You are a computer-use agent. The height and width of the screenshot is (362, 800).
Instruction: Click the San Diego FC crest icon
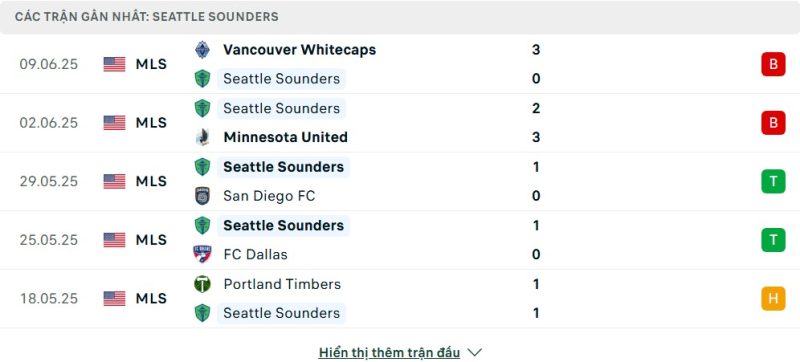[203, 196]
